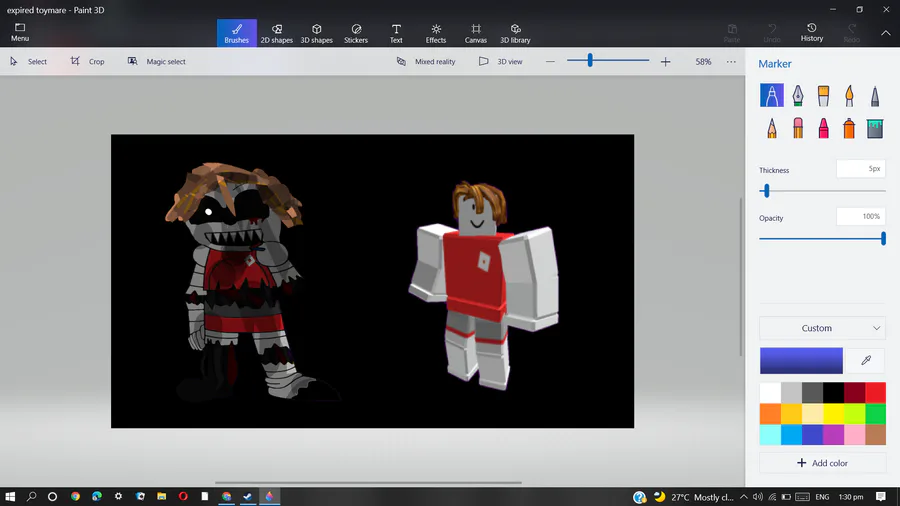The height and width of the screenshot is (506, 900).
Task: Choose the black color swatch
Action: pos(833,393)
